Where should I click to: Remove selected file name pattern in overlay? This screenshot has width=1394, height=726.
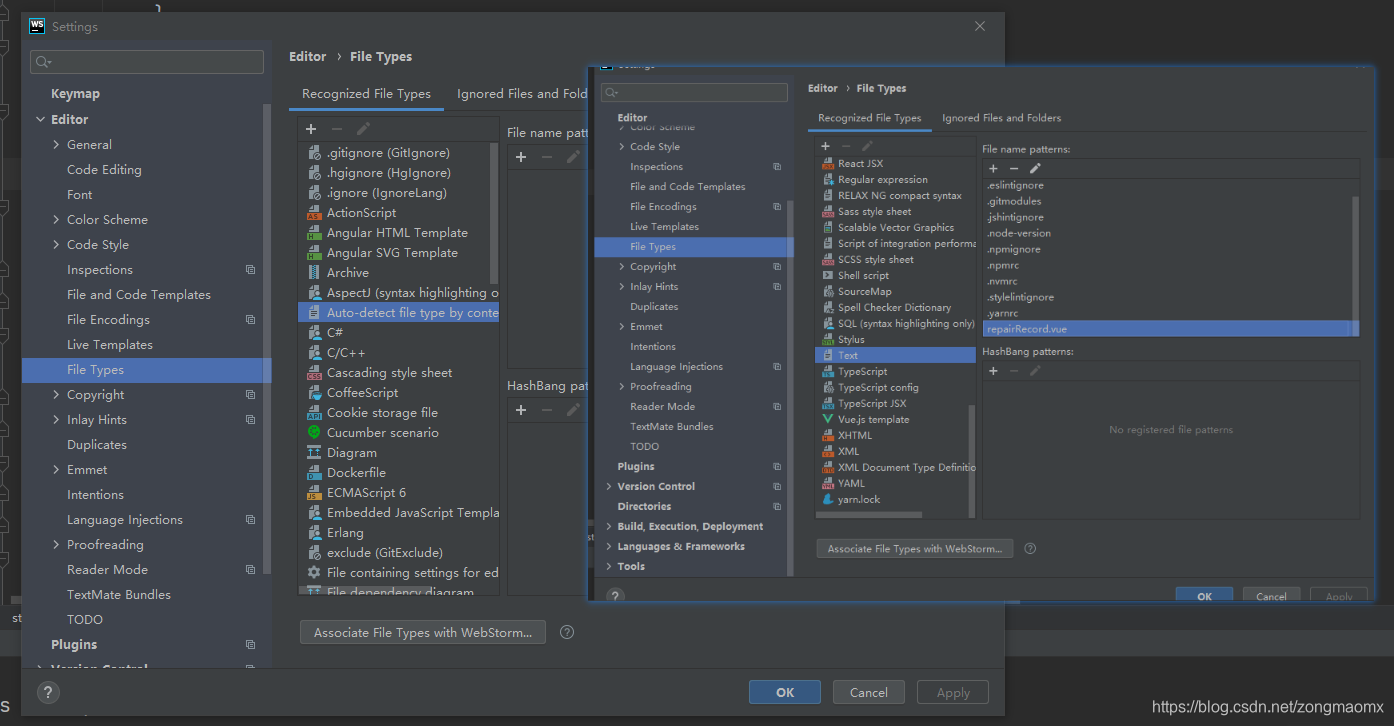coord(1014,169)
